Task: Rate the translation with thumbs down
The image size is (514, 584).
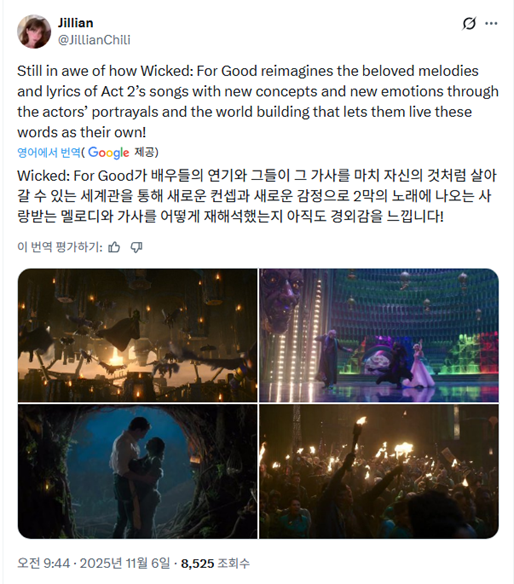Action: 136,247
